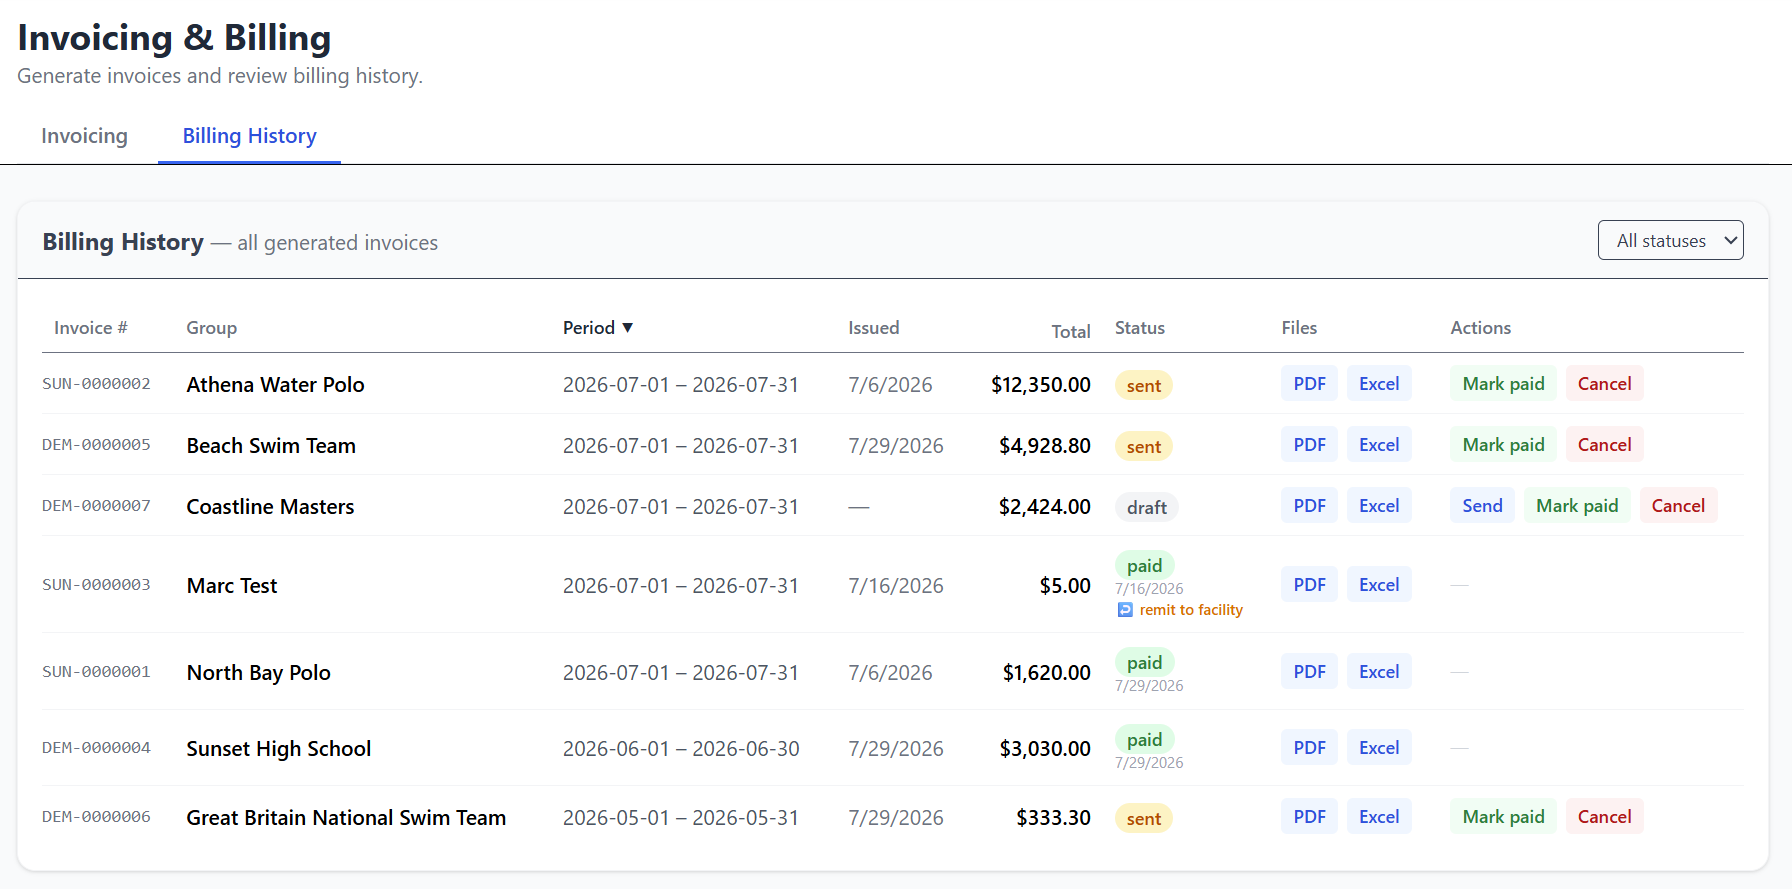Select invoice number SUN-0000003

click(96, 585)
